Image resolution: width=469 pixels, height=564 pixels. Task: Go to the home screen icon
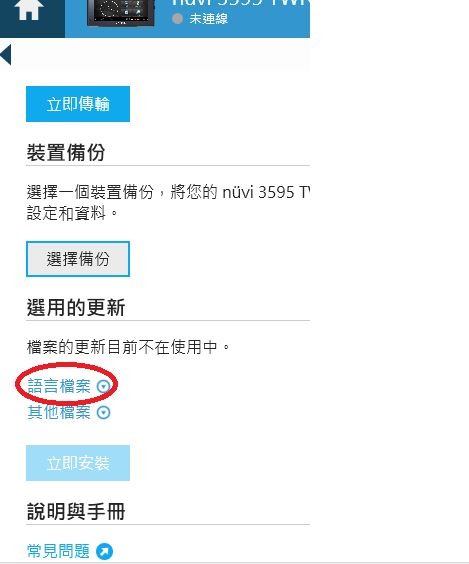(x=29, y=10)
